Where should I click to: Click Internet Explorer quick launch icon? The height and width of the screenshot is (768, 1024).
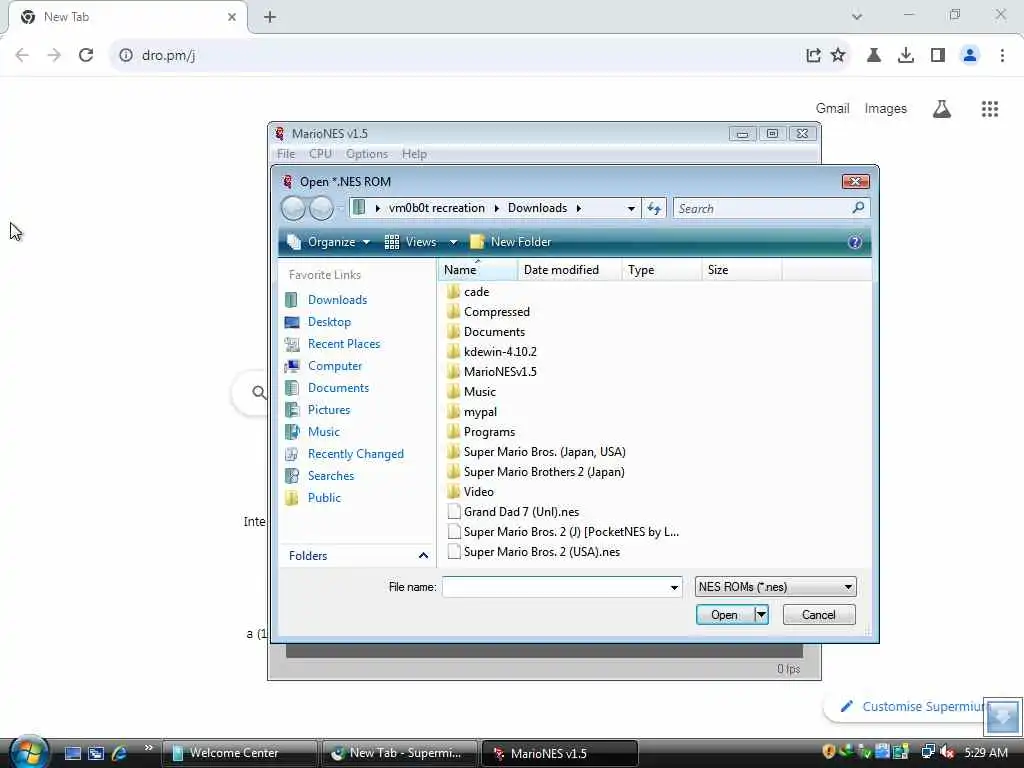(x=120, y=753)
